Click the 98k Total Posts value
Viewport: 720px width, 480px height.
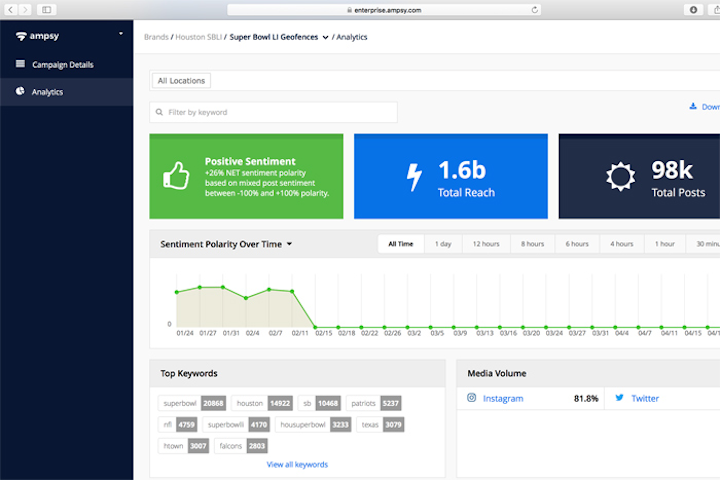(x=672, y=170)
